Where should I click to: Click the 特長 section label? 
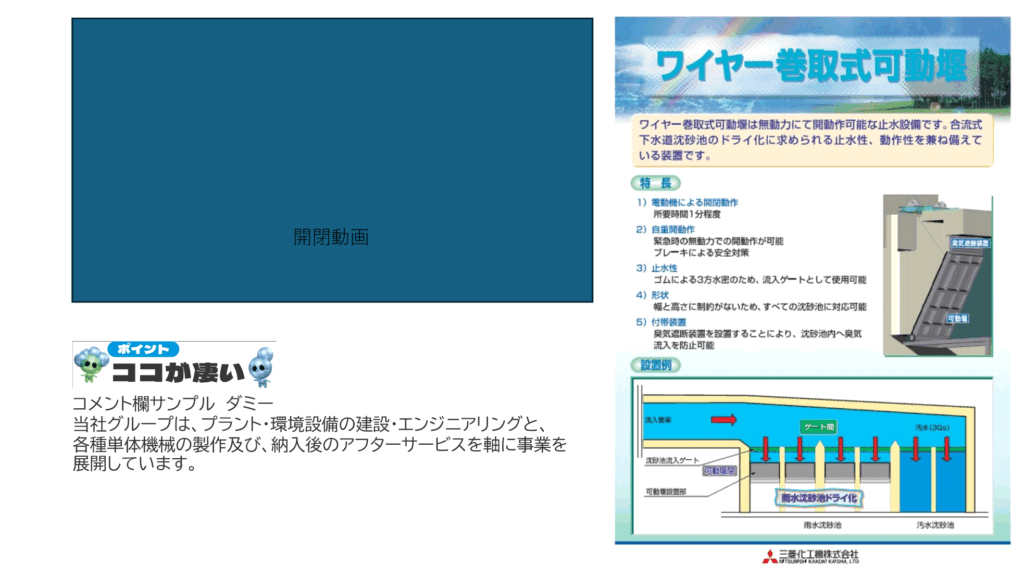click(656, 183)
